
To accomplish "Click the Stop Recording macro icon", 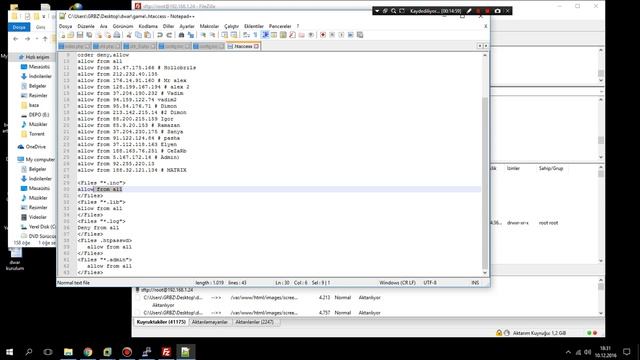I will (332, 35).
